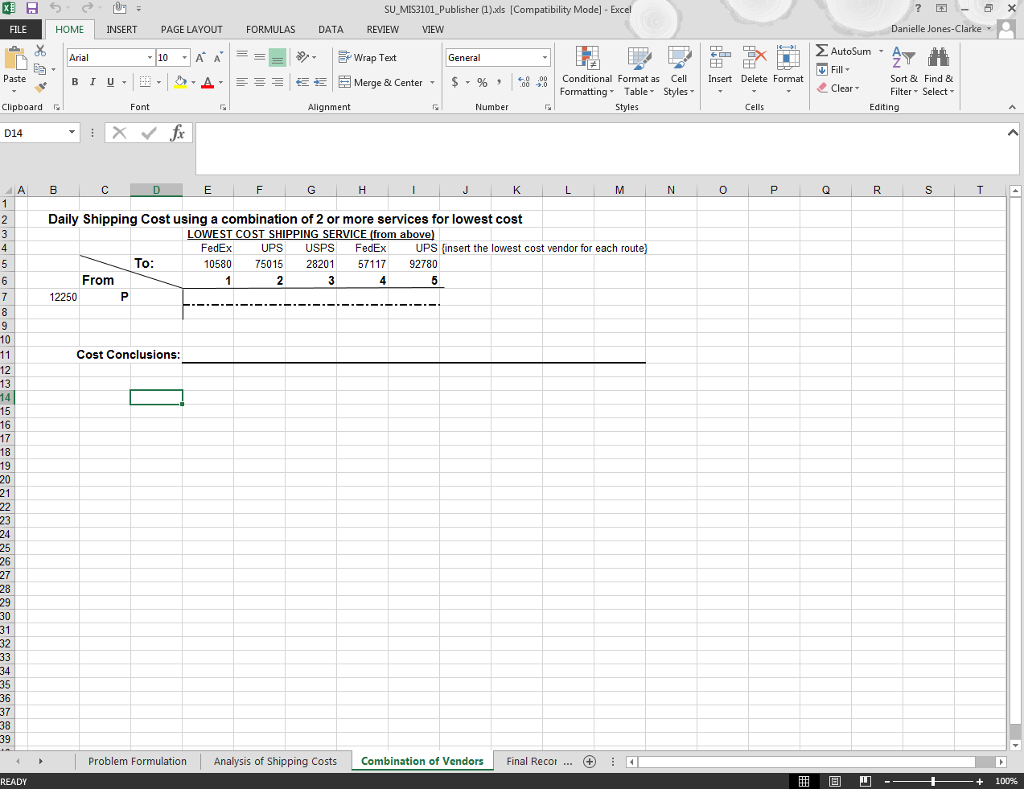1024x789 pixels.
Task: Open Conditional Formatting options
Action: click(x=586, y=72)
